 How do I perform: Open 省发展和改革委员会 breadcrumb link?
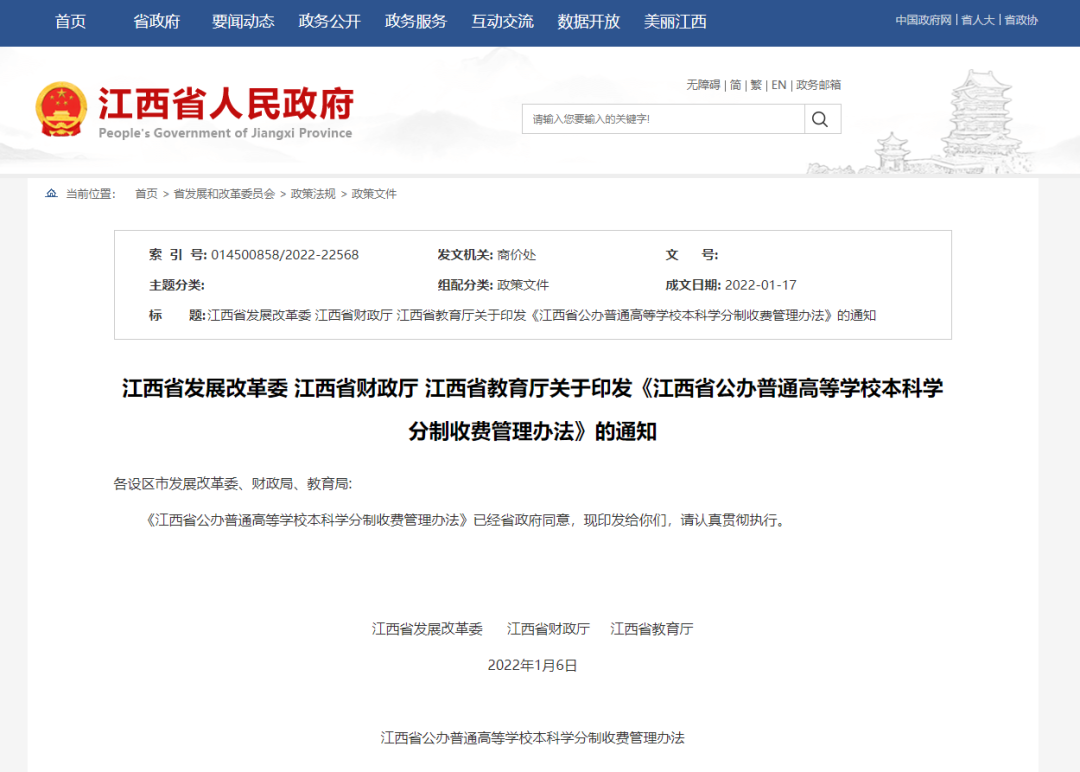tap(222, 193)
